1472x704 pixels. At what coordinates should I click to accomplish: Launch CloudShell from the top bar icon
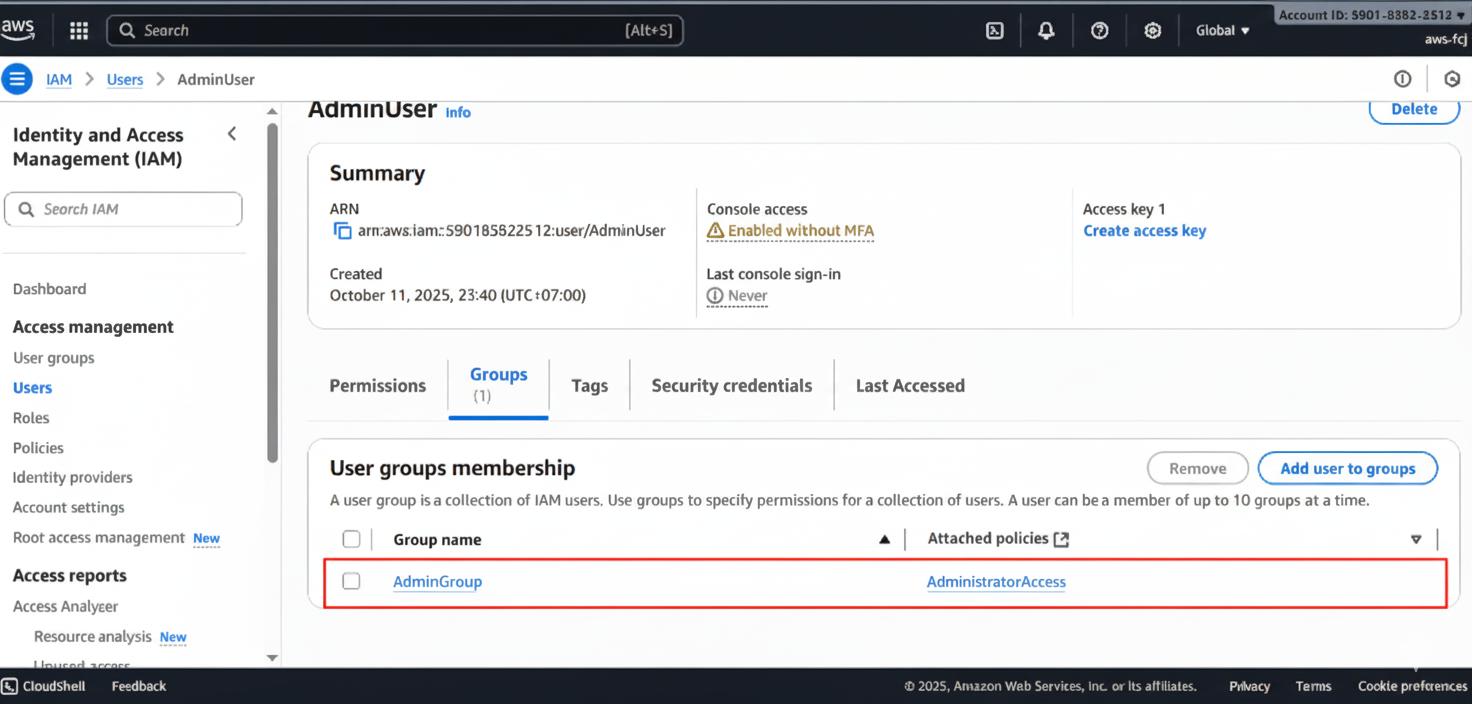995,31
